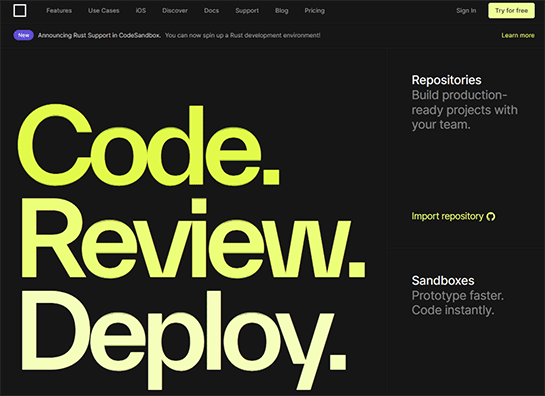Go to the iOS page
The height and width of the screenshot is (396, 545).
point(141,10)
